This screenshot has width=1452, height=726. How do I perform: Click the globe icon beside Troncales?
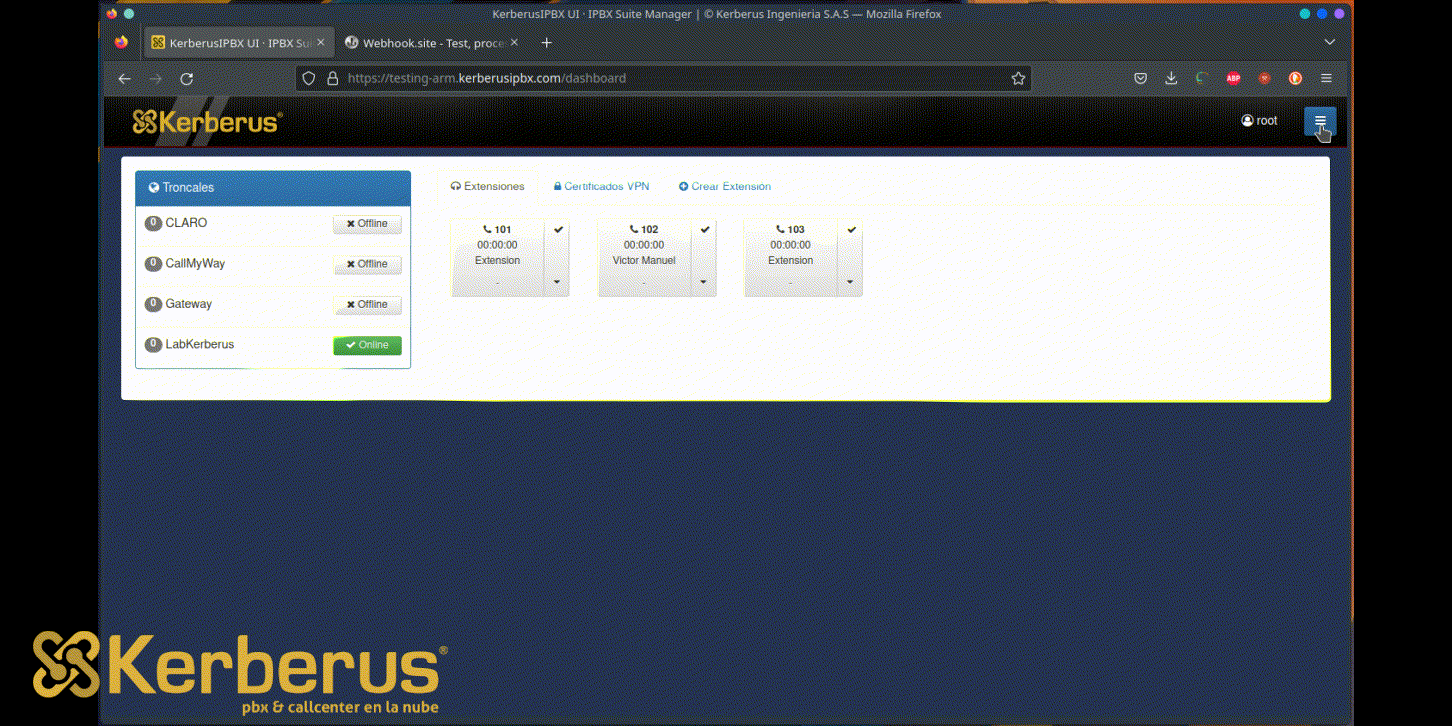pyautogui.click(x=154, y=187)
